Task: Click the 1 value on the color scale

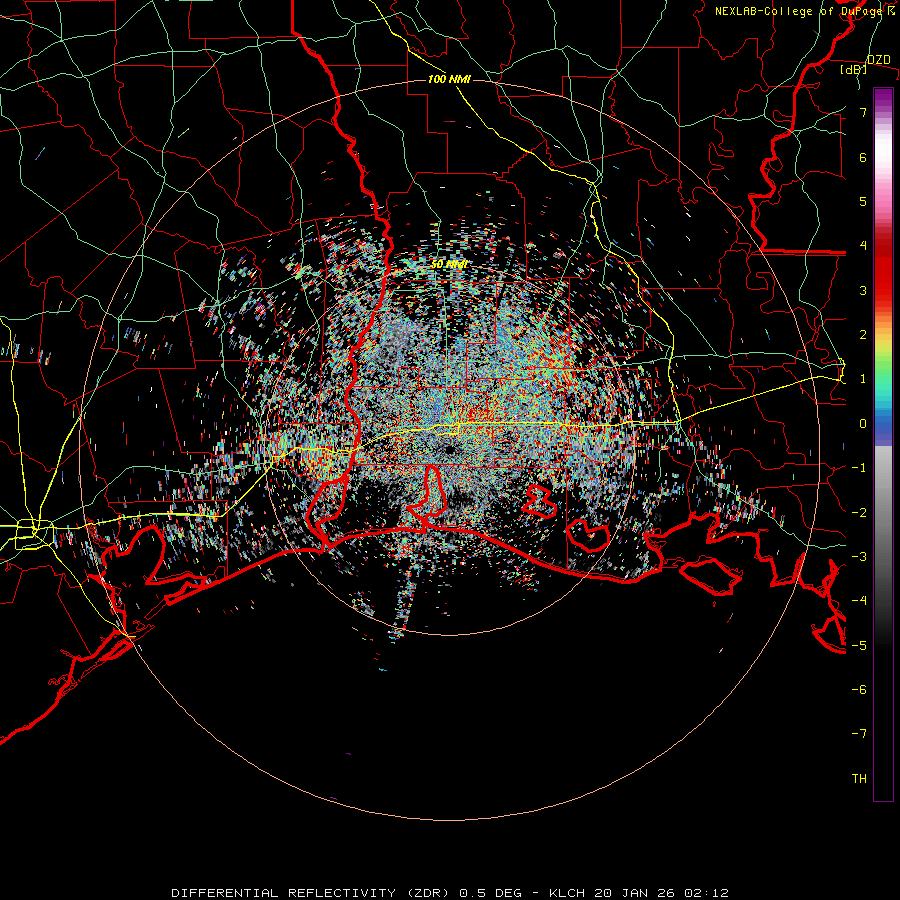Action: pyautogui.click(x=863, y=379)
